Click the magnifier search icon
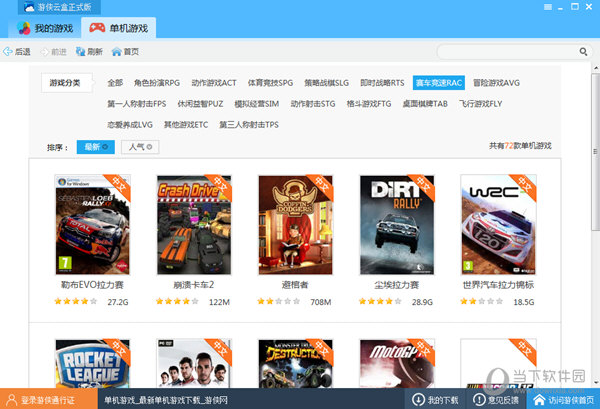The width and height of the screenshot is (600, 409). click(583, 51)
